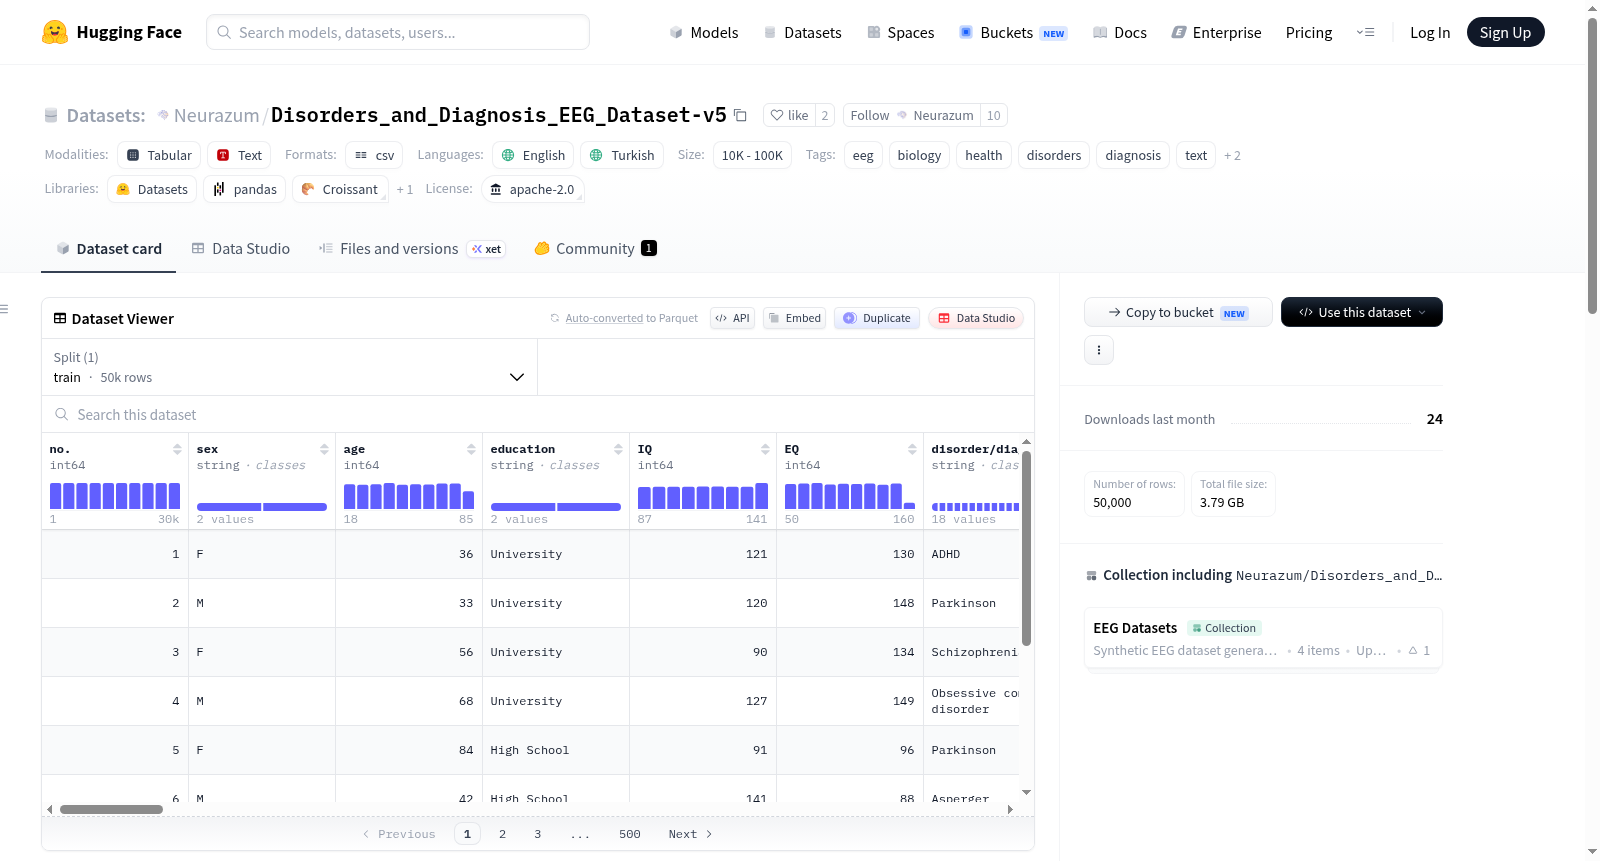The height and width of the screenshot is (861, 1600).
Task: Select the pandas library tag
Action: [x=245, y=189]
